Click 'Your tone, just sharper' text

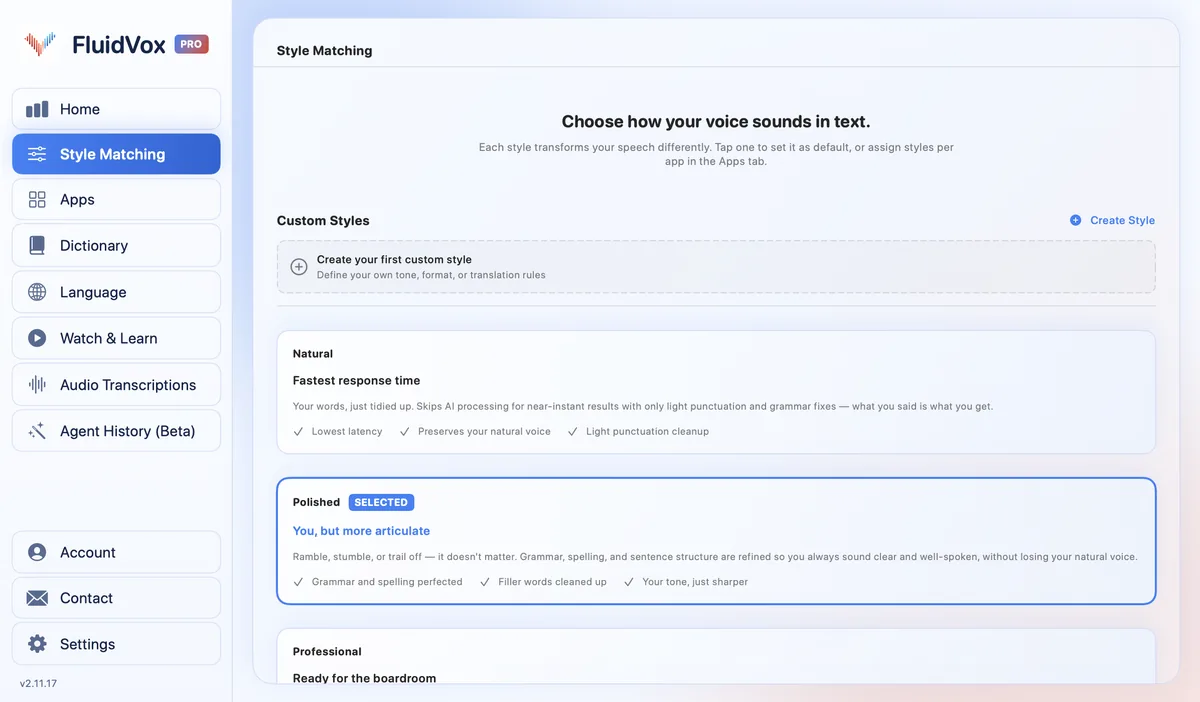click(695, 581)
